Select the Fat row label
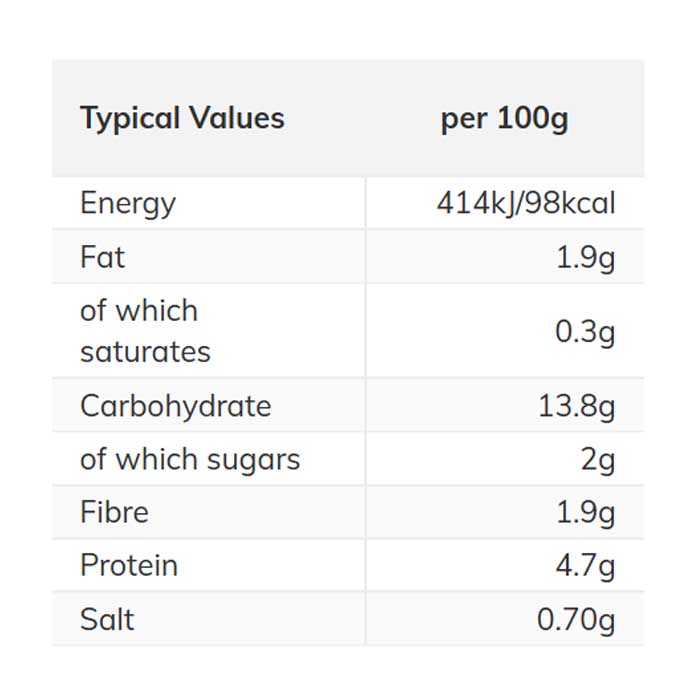The image size is (700, 700). pyautogui.click(x=102, y=257)
